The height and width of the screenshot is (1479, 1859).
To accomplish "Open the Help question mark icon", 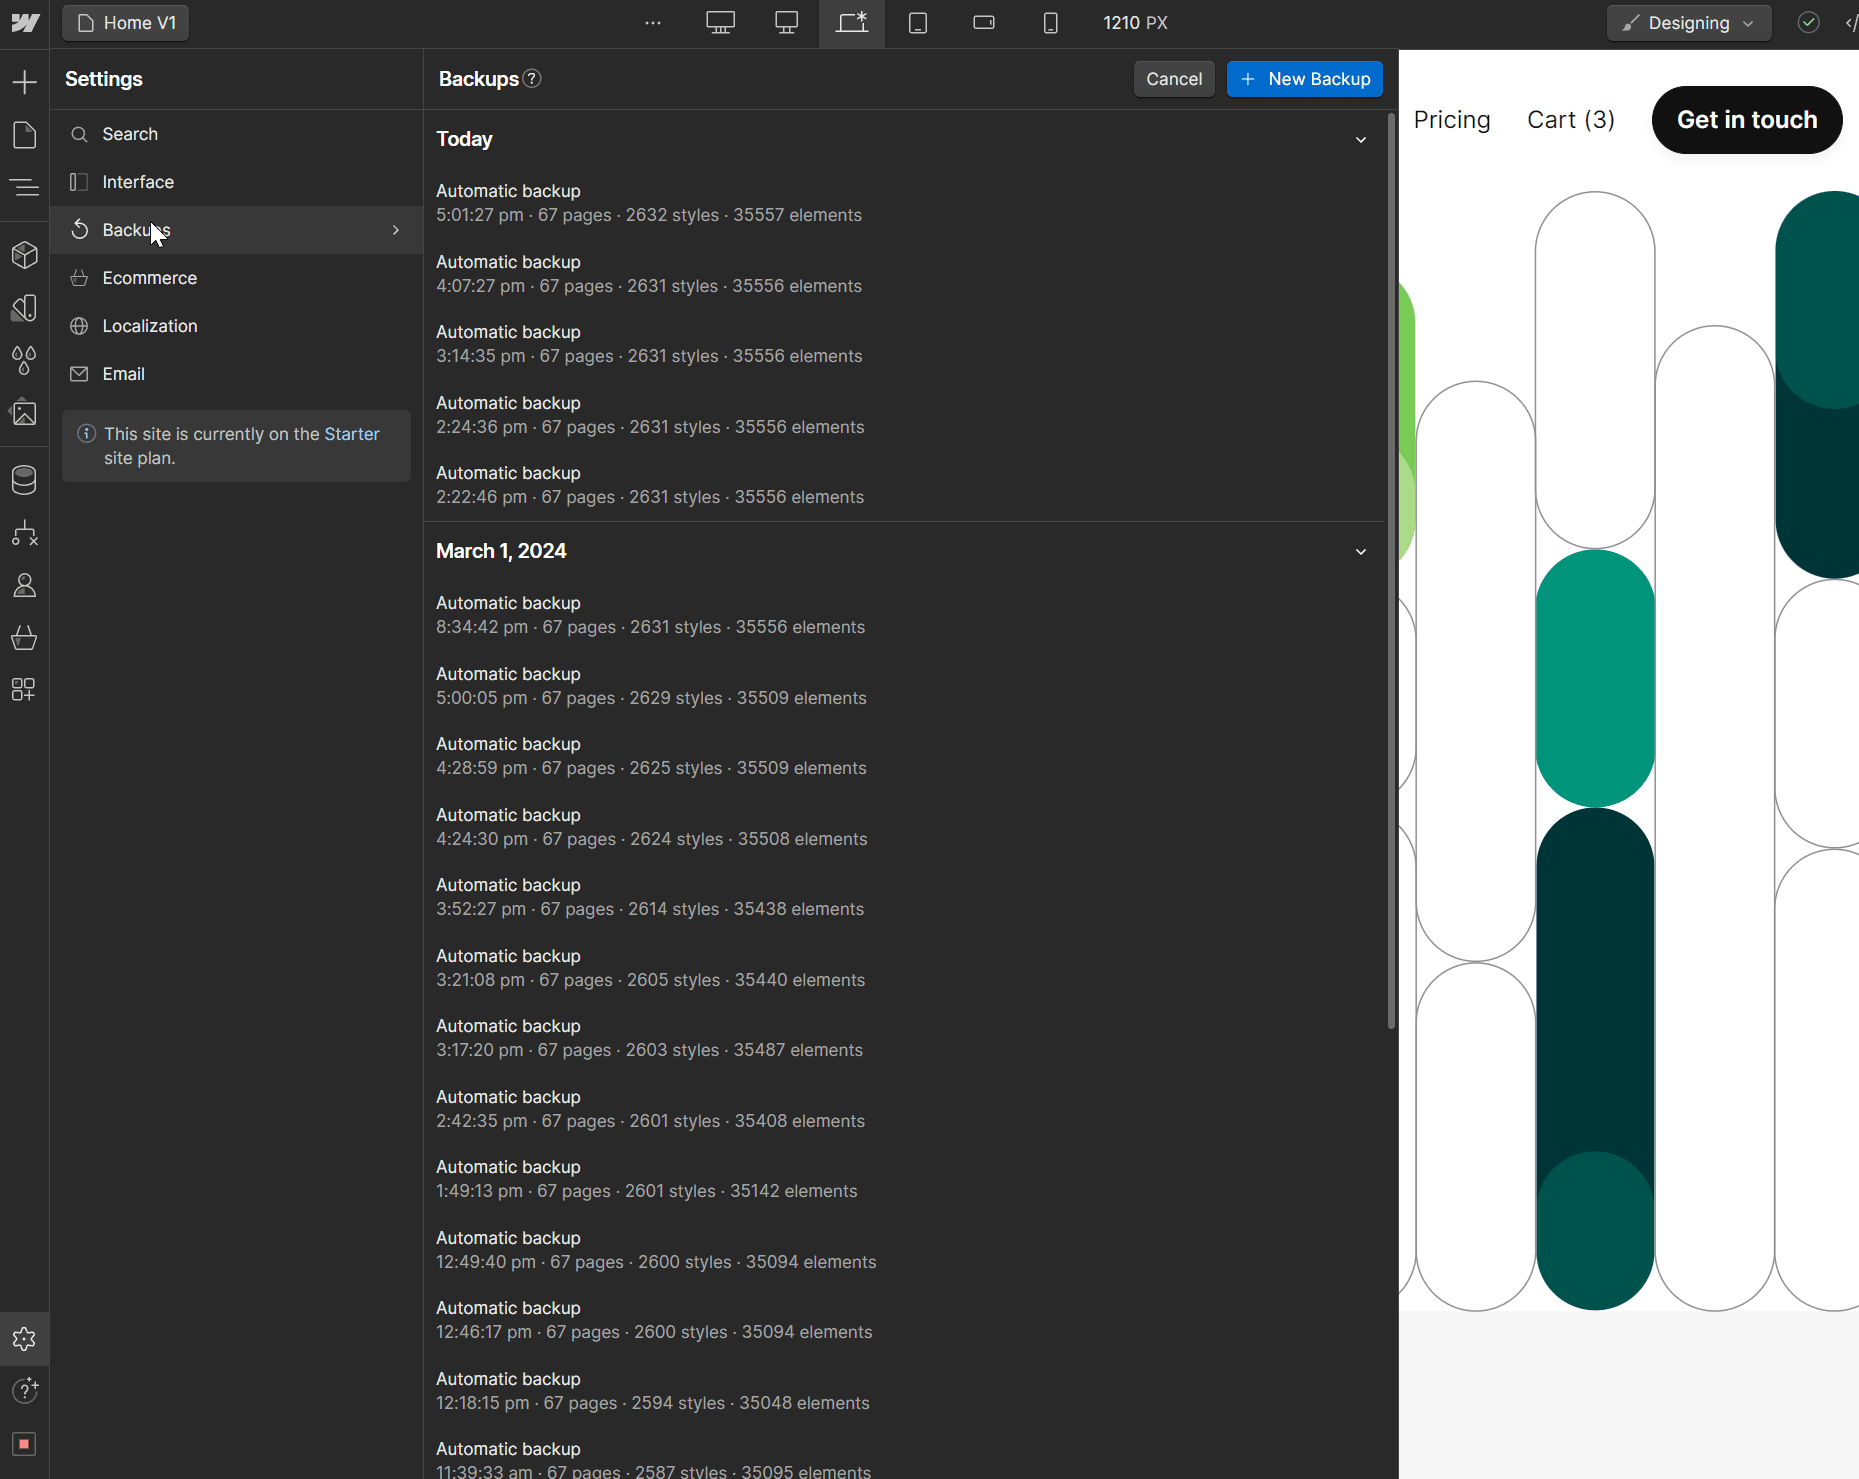I will pos(25,1390).
